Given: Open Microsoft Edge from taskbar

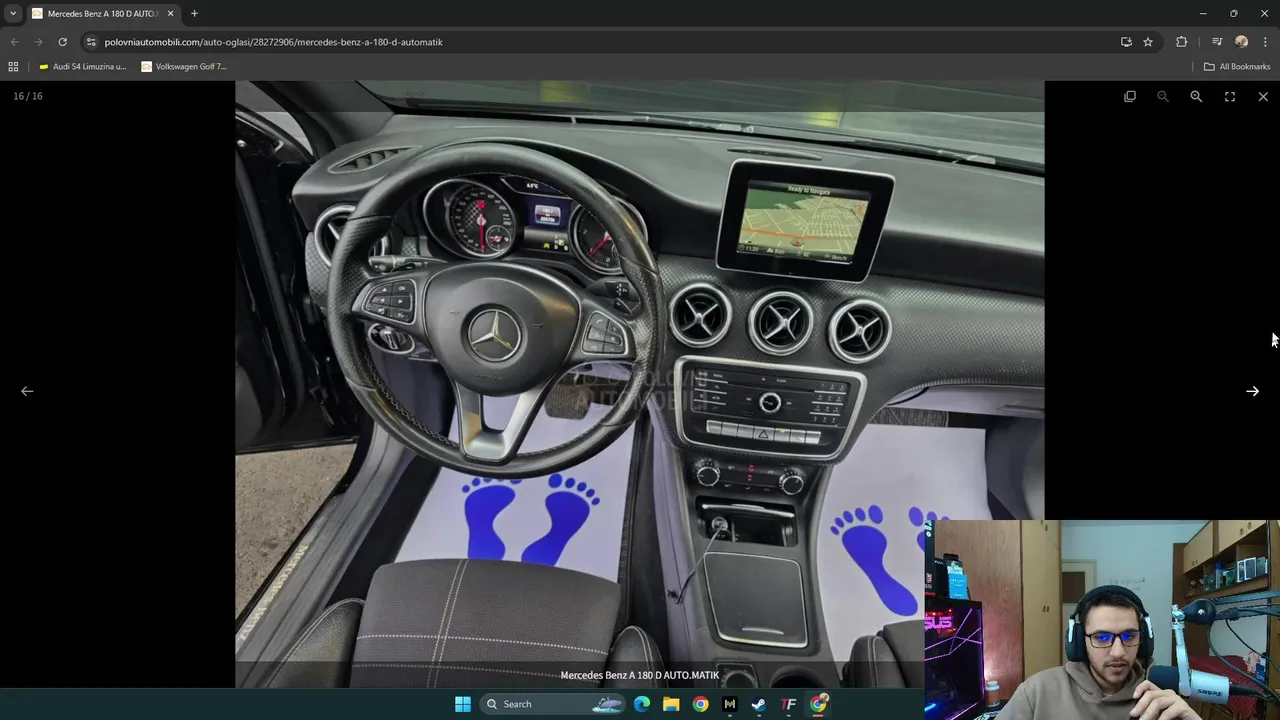Looking at the screenshot, I should click(x=642, y=704).
